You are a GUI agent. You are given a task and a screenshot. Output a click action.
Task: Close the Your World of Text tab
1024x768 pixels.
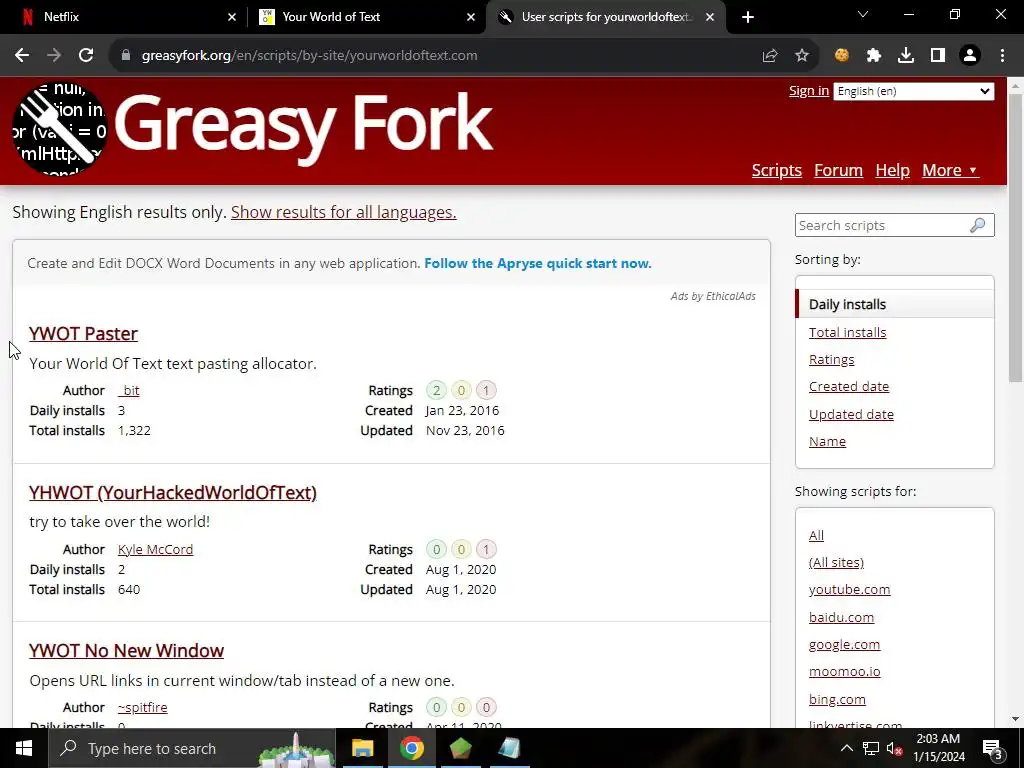click(471, 17)
